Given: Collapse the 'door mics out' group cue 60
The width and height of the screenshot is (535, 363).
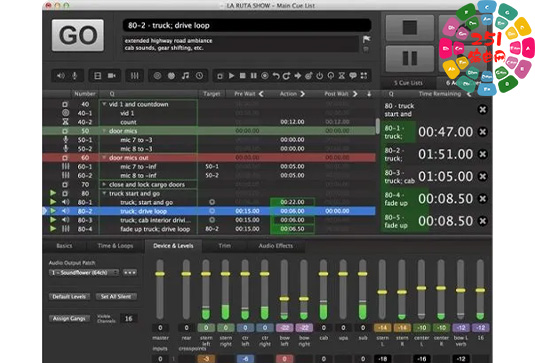Looking at the screenshot, I should point(104,158).
